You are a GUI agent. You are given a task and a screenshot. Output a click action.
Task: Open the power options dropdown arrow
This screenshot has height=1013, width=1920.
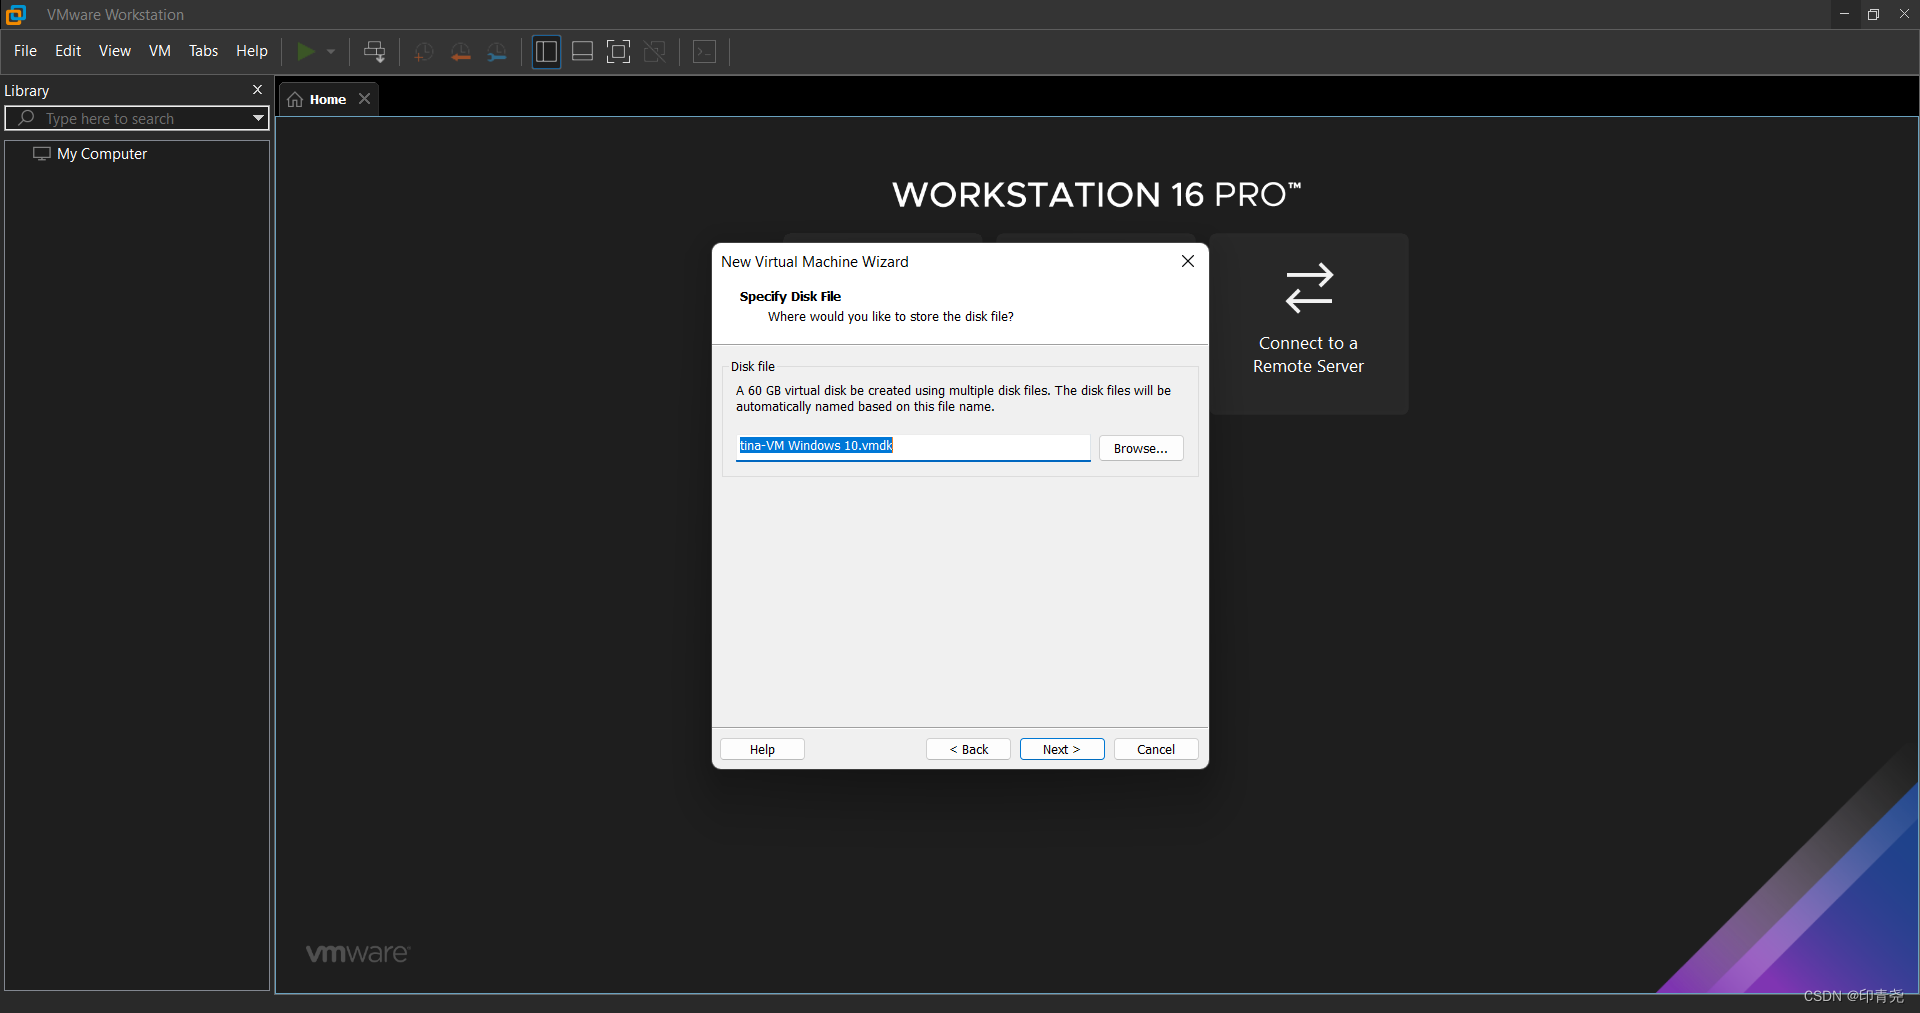point(331,51)
